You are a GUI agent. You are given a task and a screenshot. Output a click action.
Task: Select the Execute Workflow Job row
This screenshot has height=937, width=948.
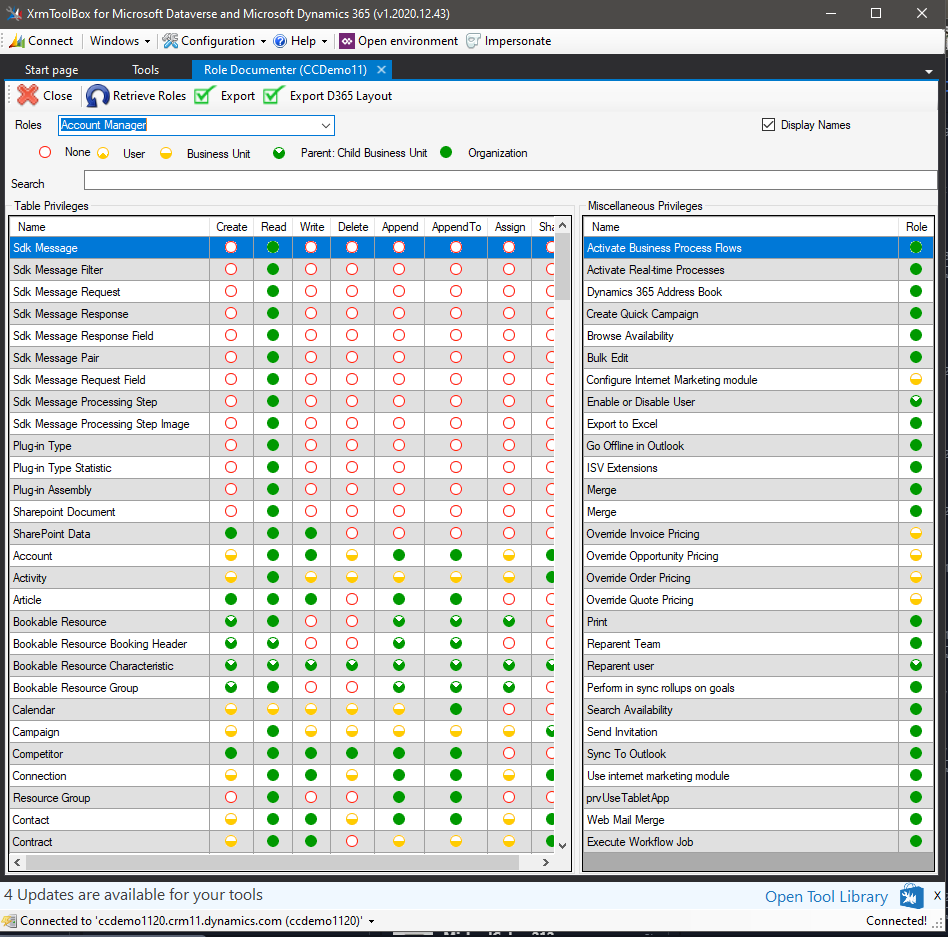tap(759, 841)
